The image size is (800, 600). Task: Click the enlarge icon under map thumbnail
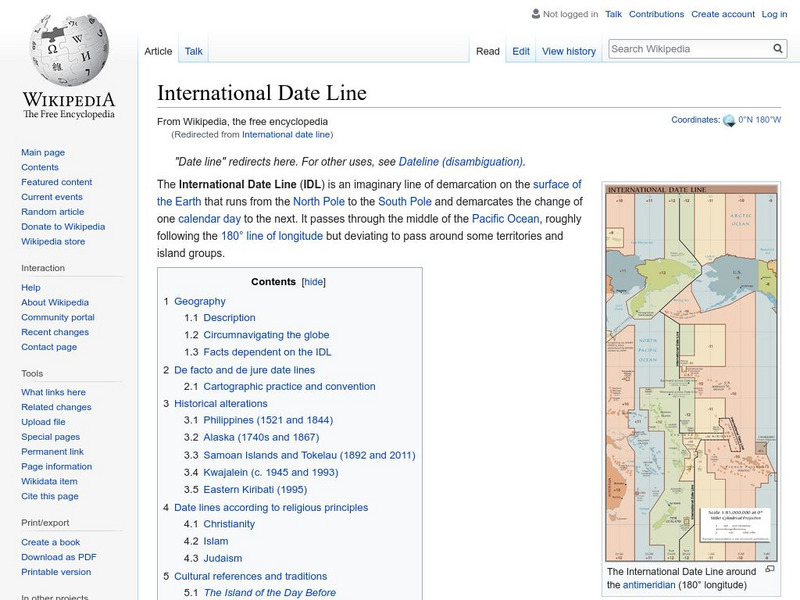coord(769,569)
